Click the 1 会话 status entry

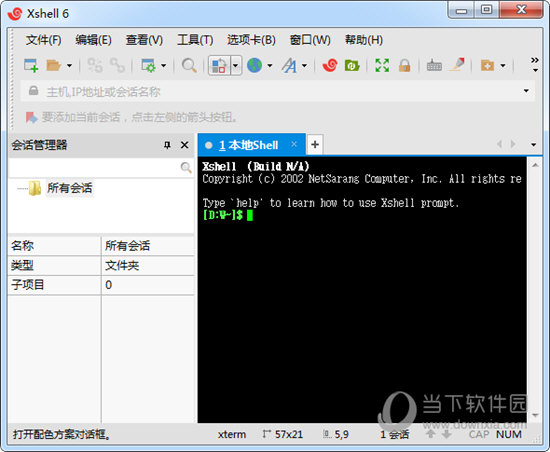395,434
